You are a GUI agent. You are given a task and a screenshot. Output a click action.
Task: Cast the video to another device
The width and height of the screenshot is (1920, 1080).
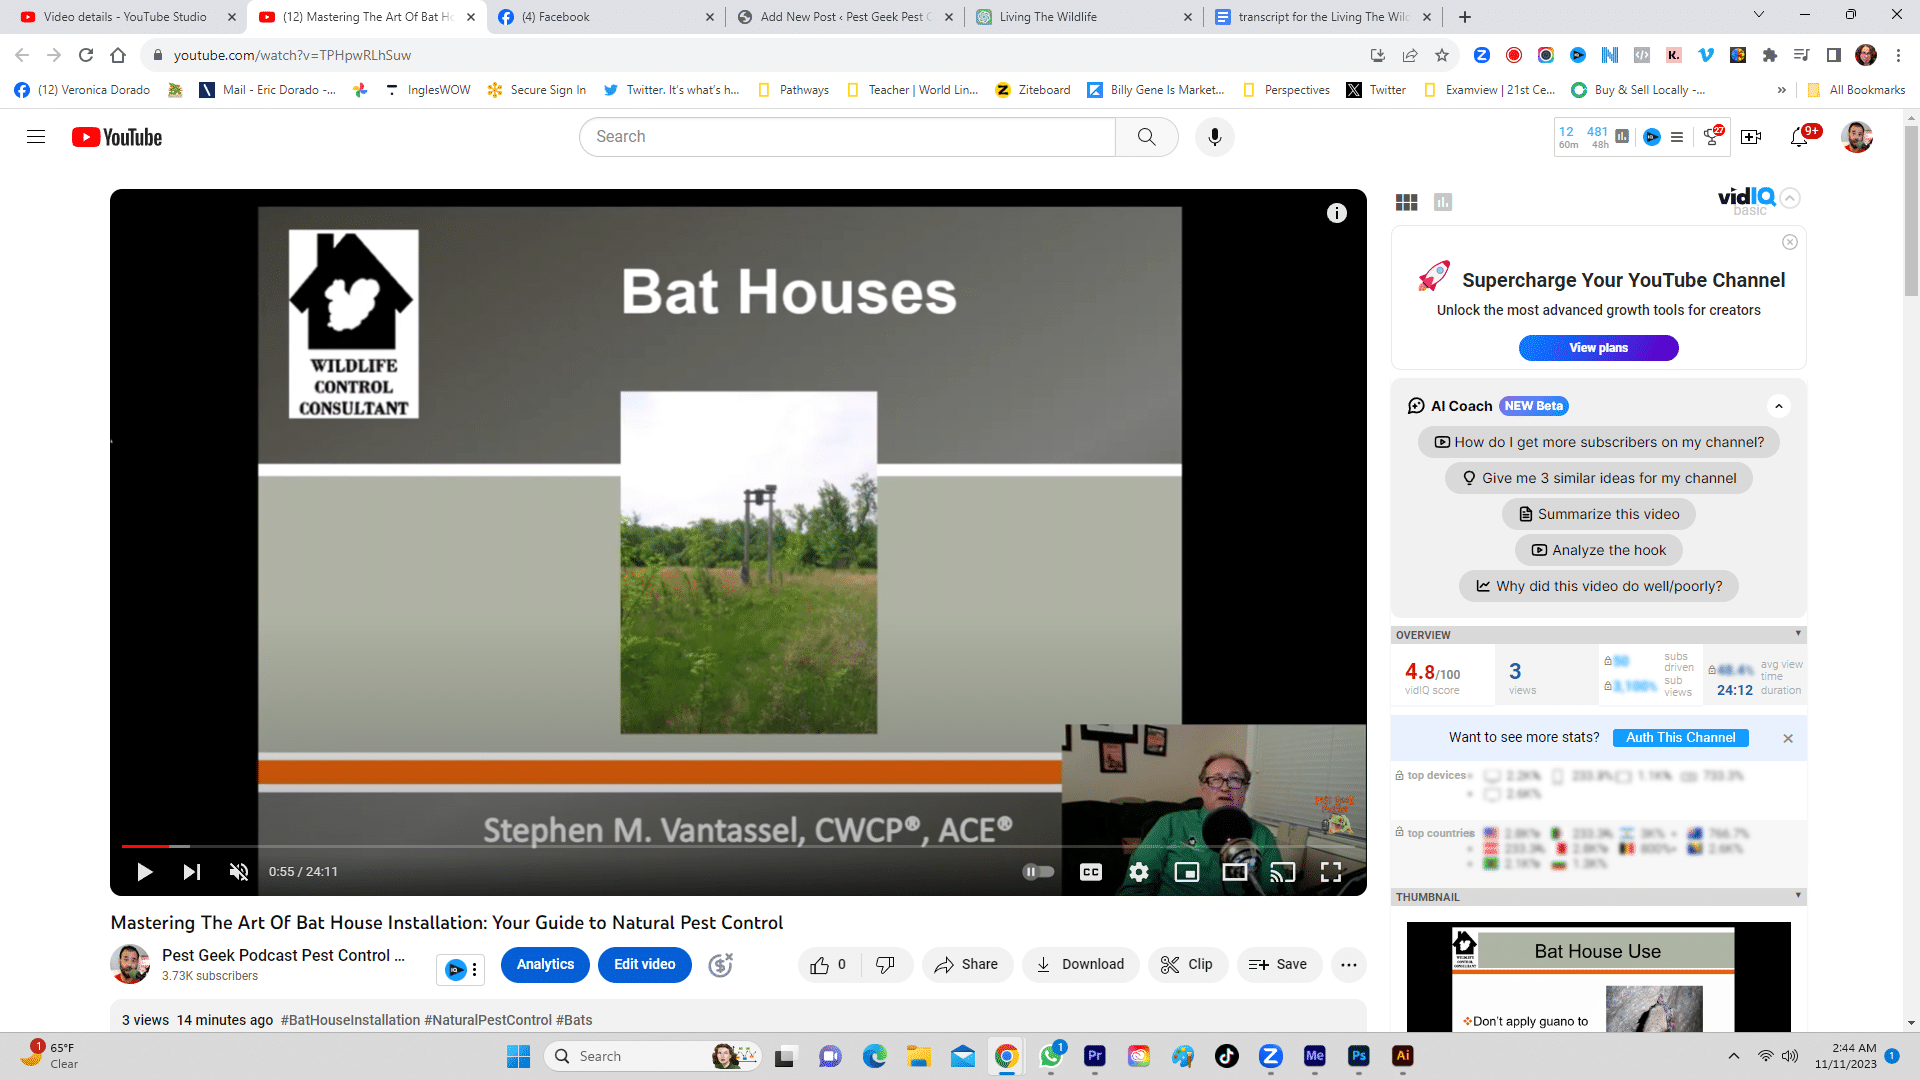[1283, 871]
